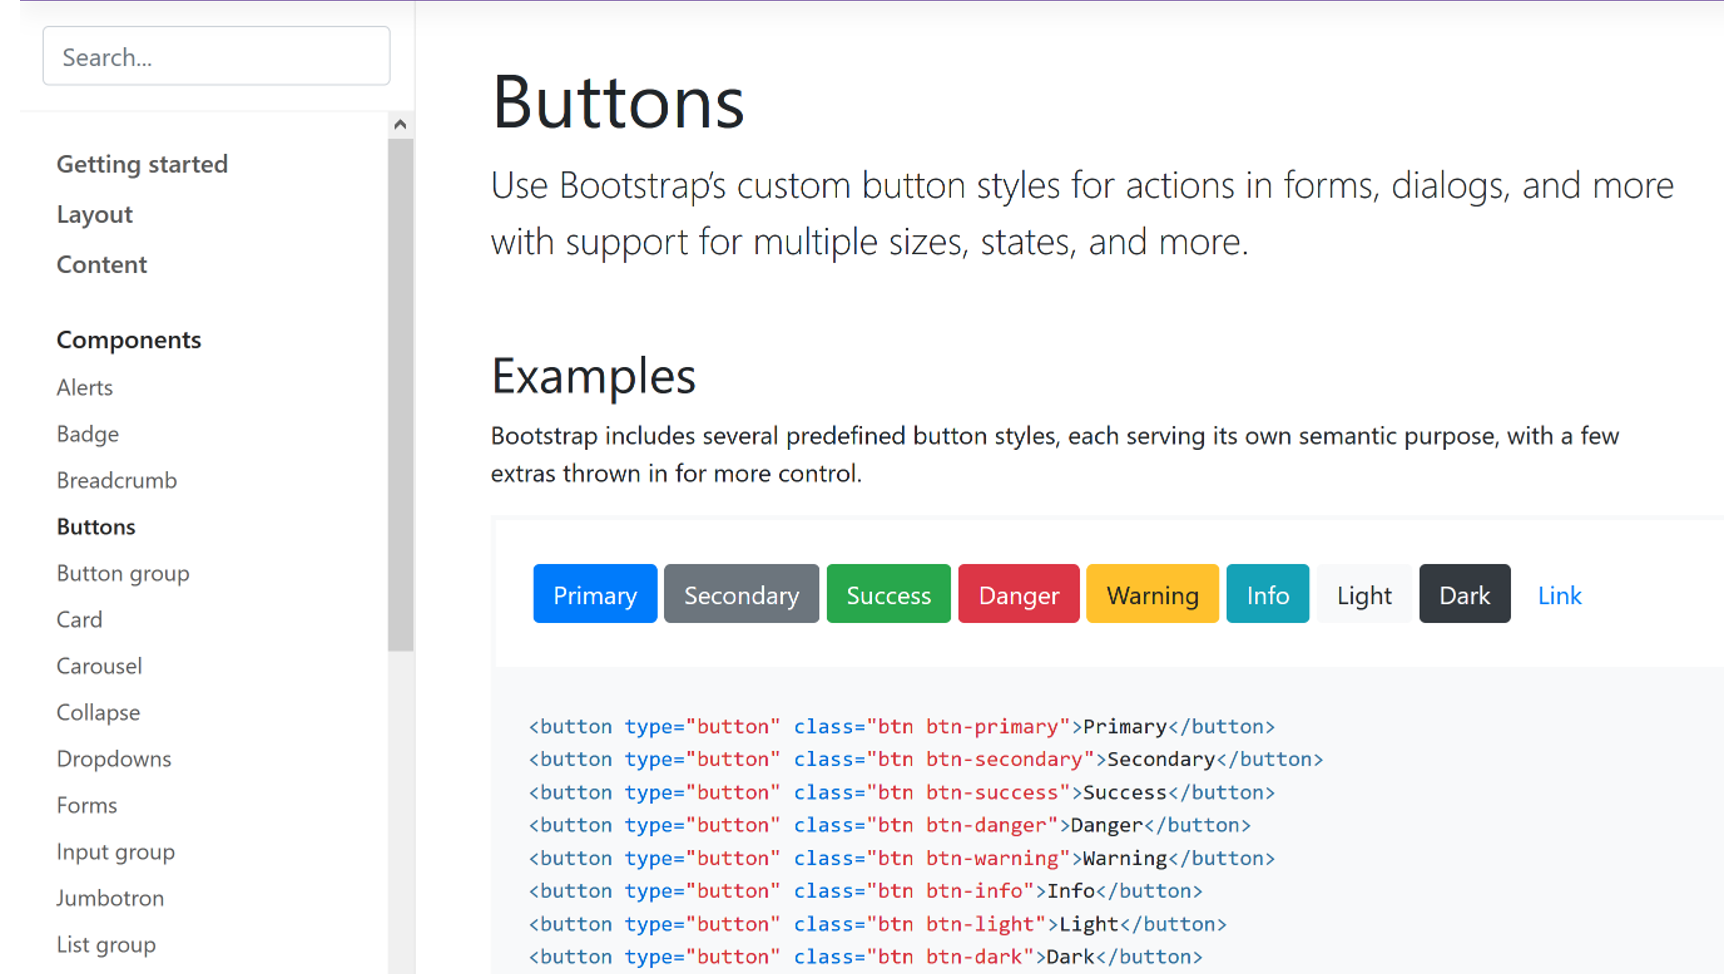1724x974 pixels.
Task: Click the btn-primary code line
Action: tap(902, 727)
